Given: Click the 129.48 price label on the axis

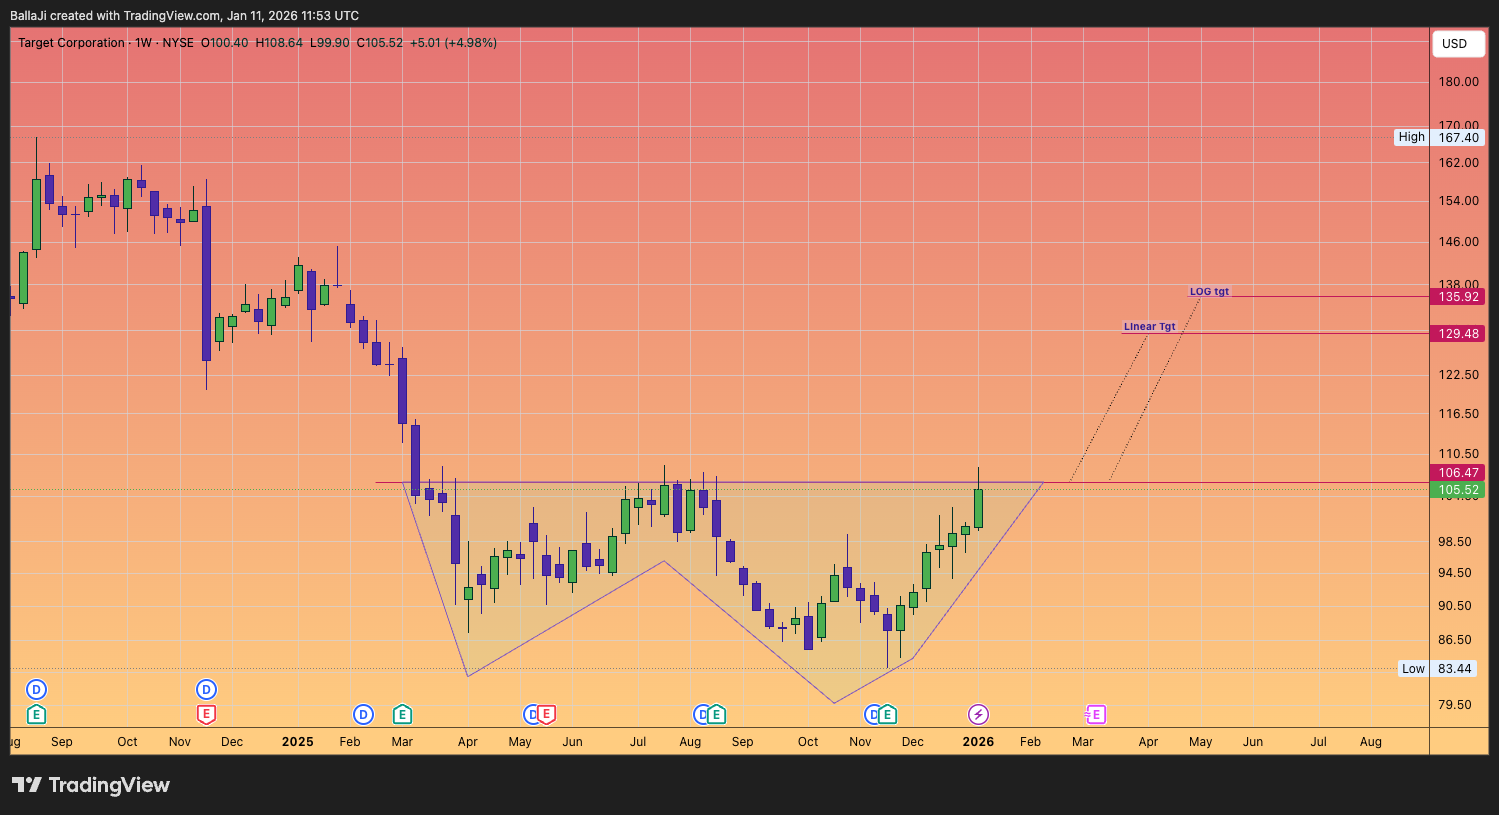Looking at the screenshot, I should 1458,334.
